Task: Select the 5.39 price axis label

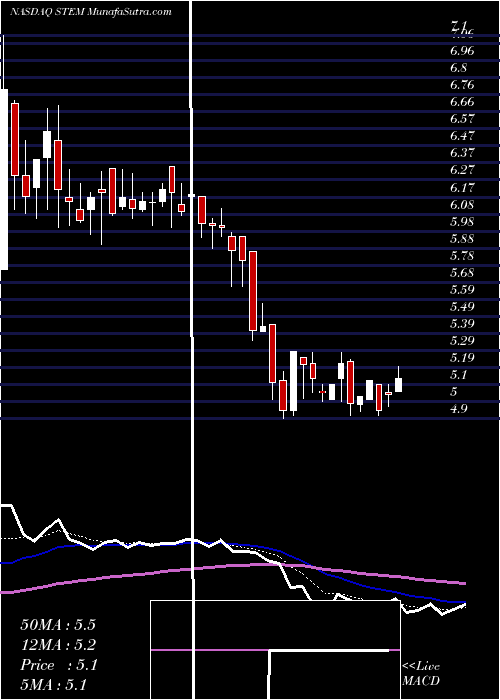Action: (462, 324)
